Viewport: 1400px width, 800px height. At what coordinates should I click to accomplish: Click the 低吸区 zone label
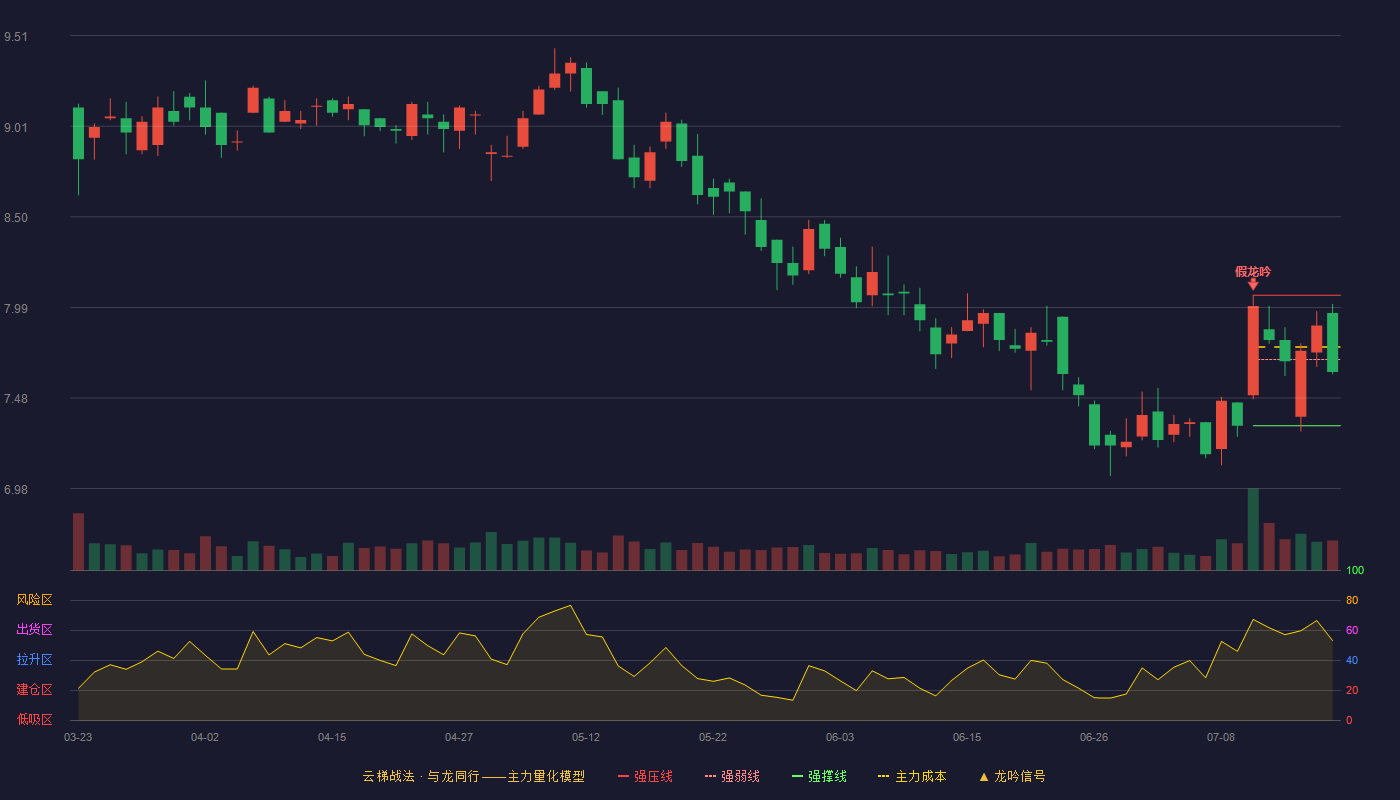(x=34, y=719)
